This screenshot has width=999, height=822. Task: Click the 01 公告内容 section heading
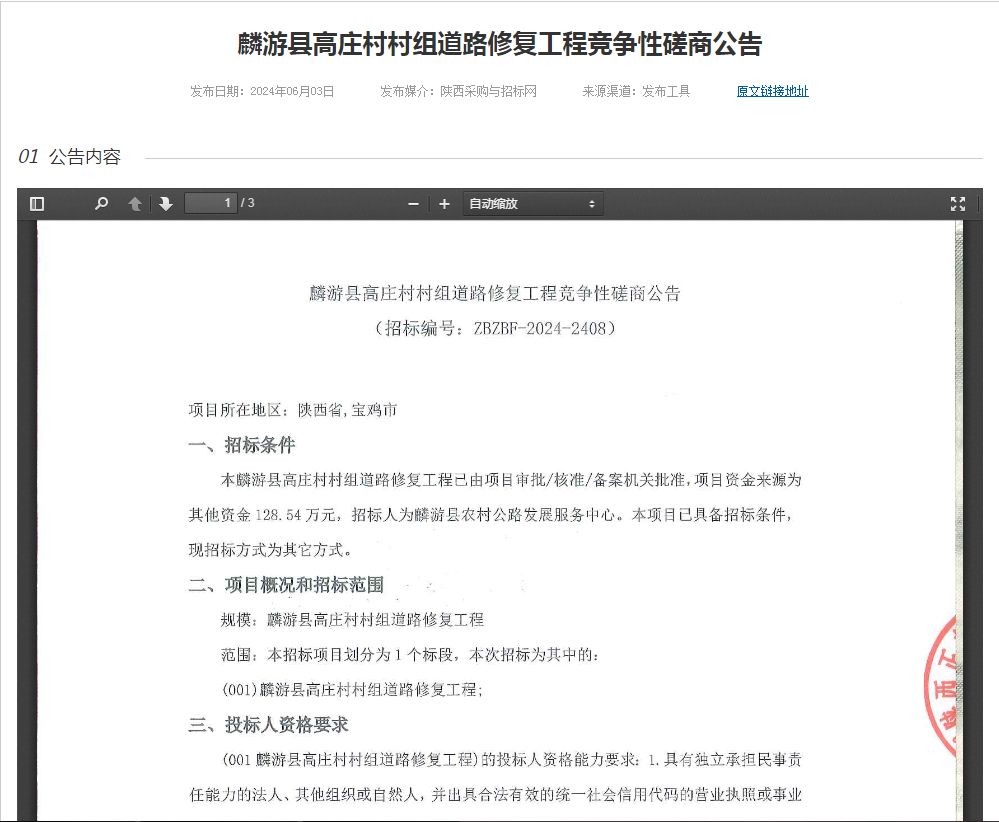click(69, 157)
